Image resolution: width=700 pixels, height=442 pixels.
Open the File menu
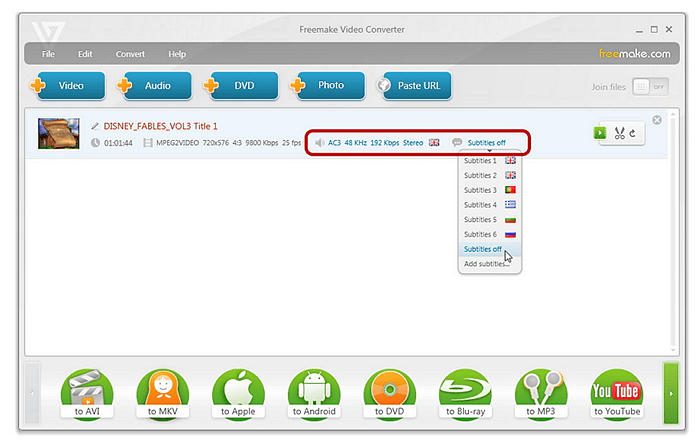(48, 54)
